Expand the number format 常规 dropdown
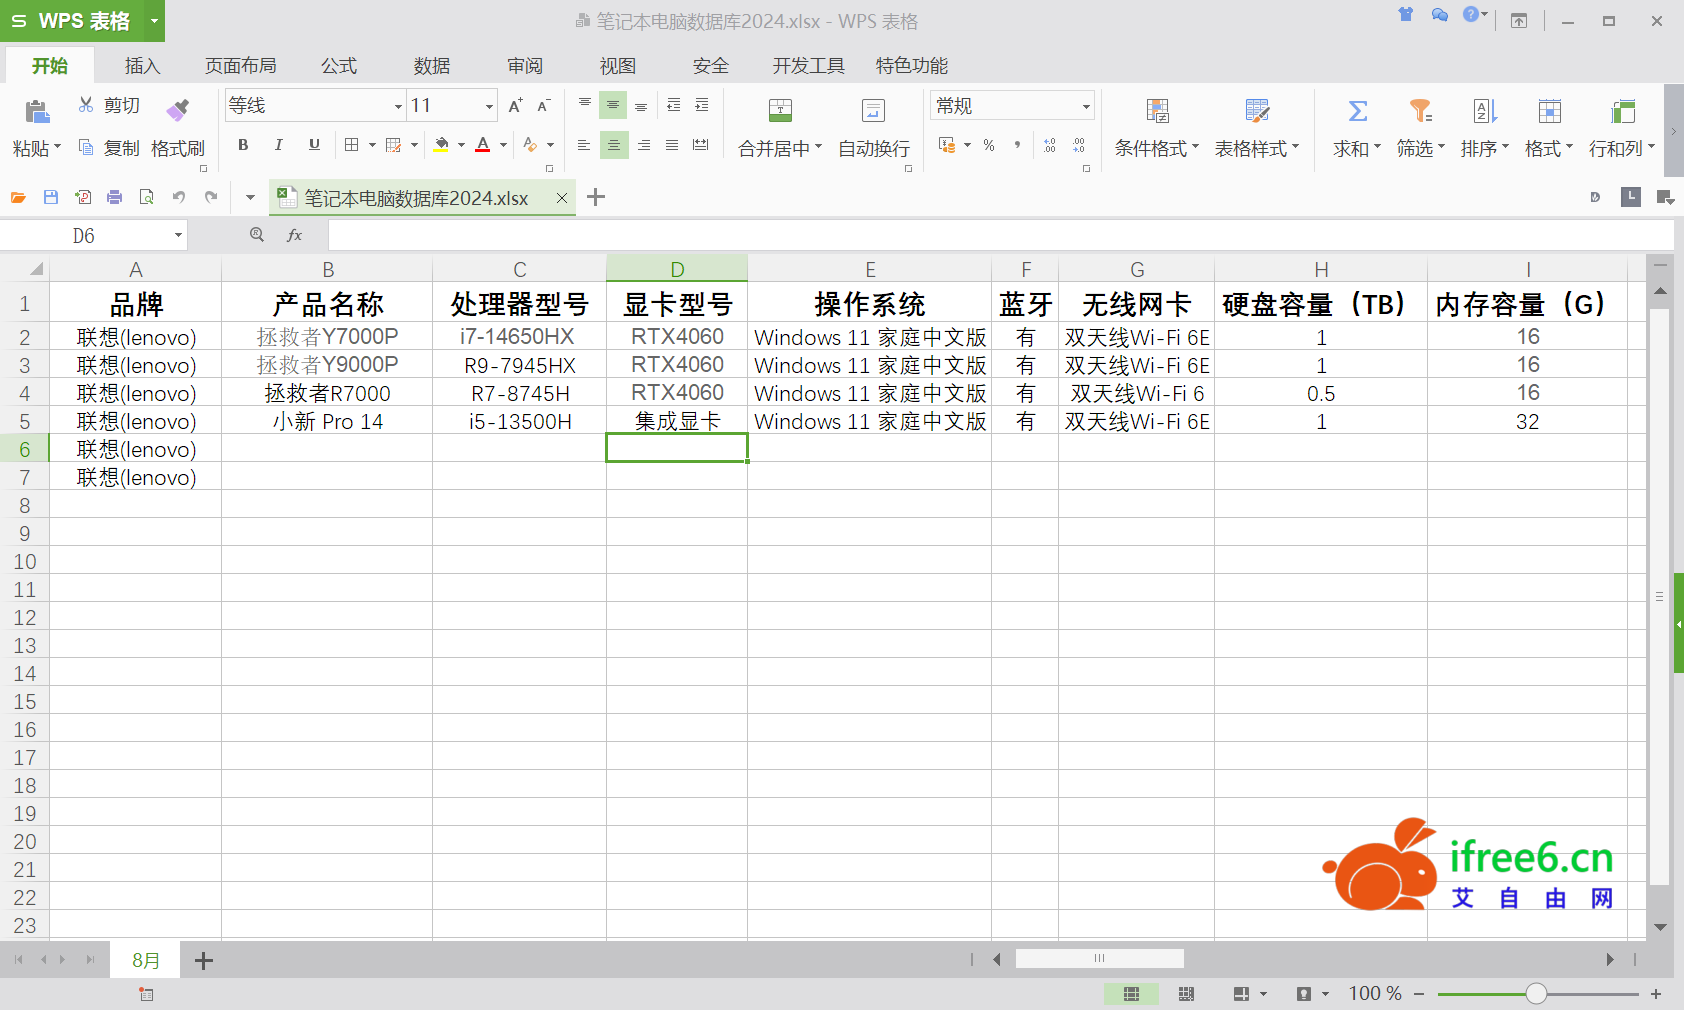 [1085, 106]
